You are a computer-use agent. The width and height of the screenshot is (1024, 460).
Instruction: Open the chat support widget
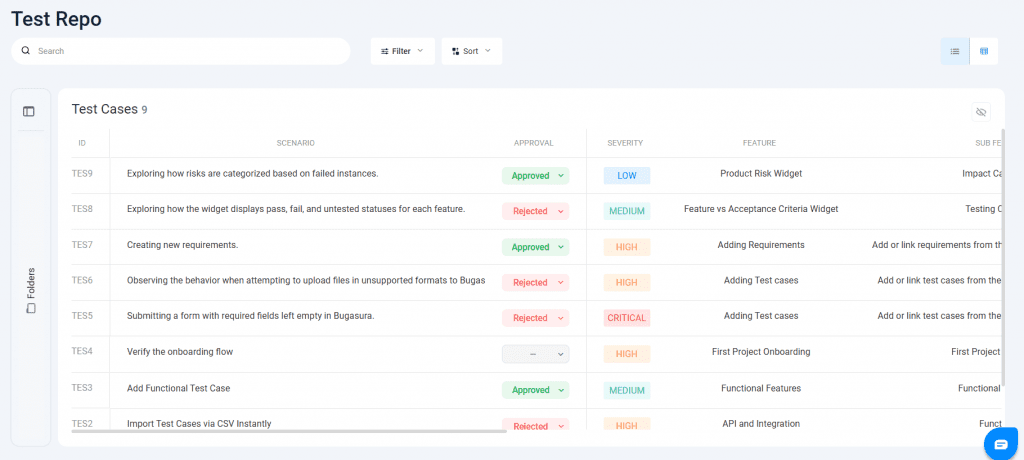1001,444
